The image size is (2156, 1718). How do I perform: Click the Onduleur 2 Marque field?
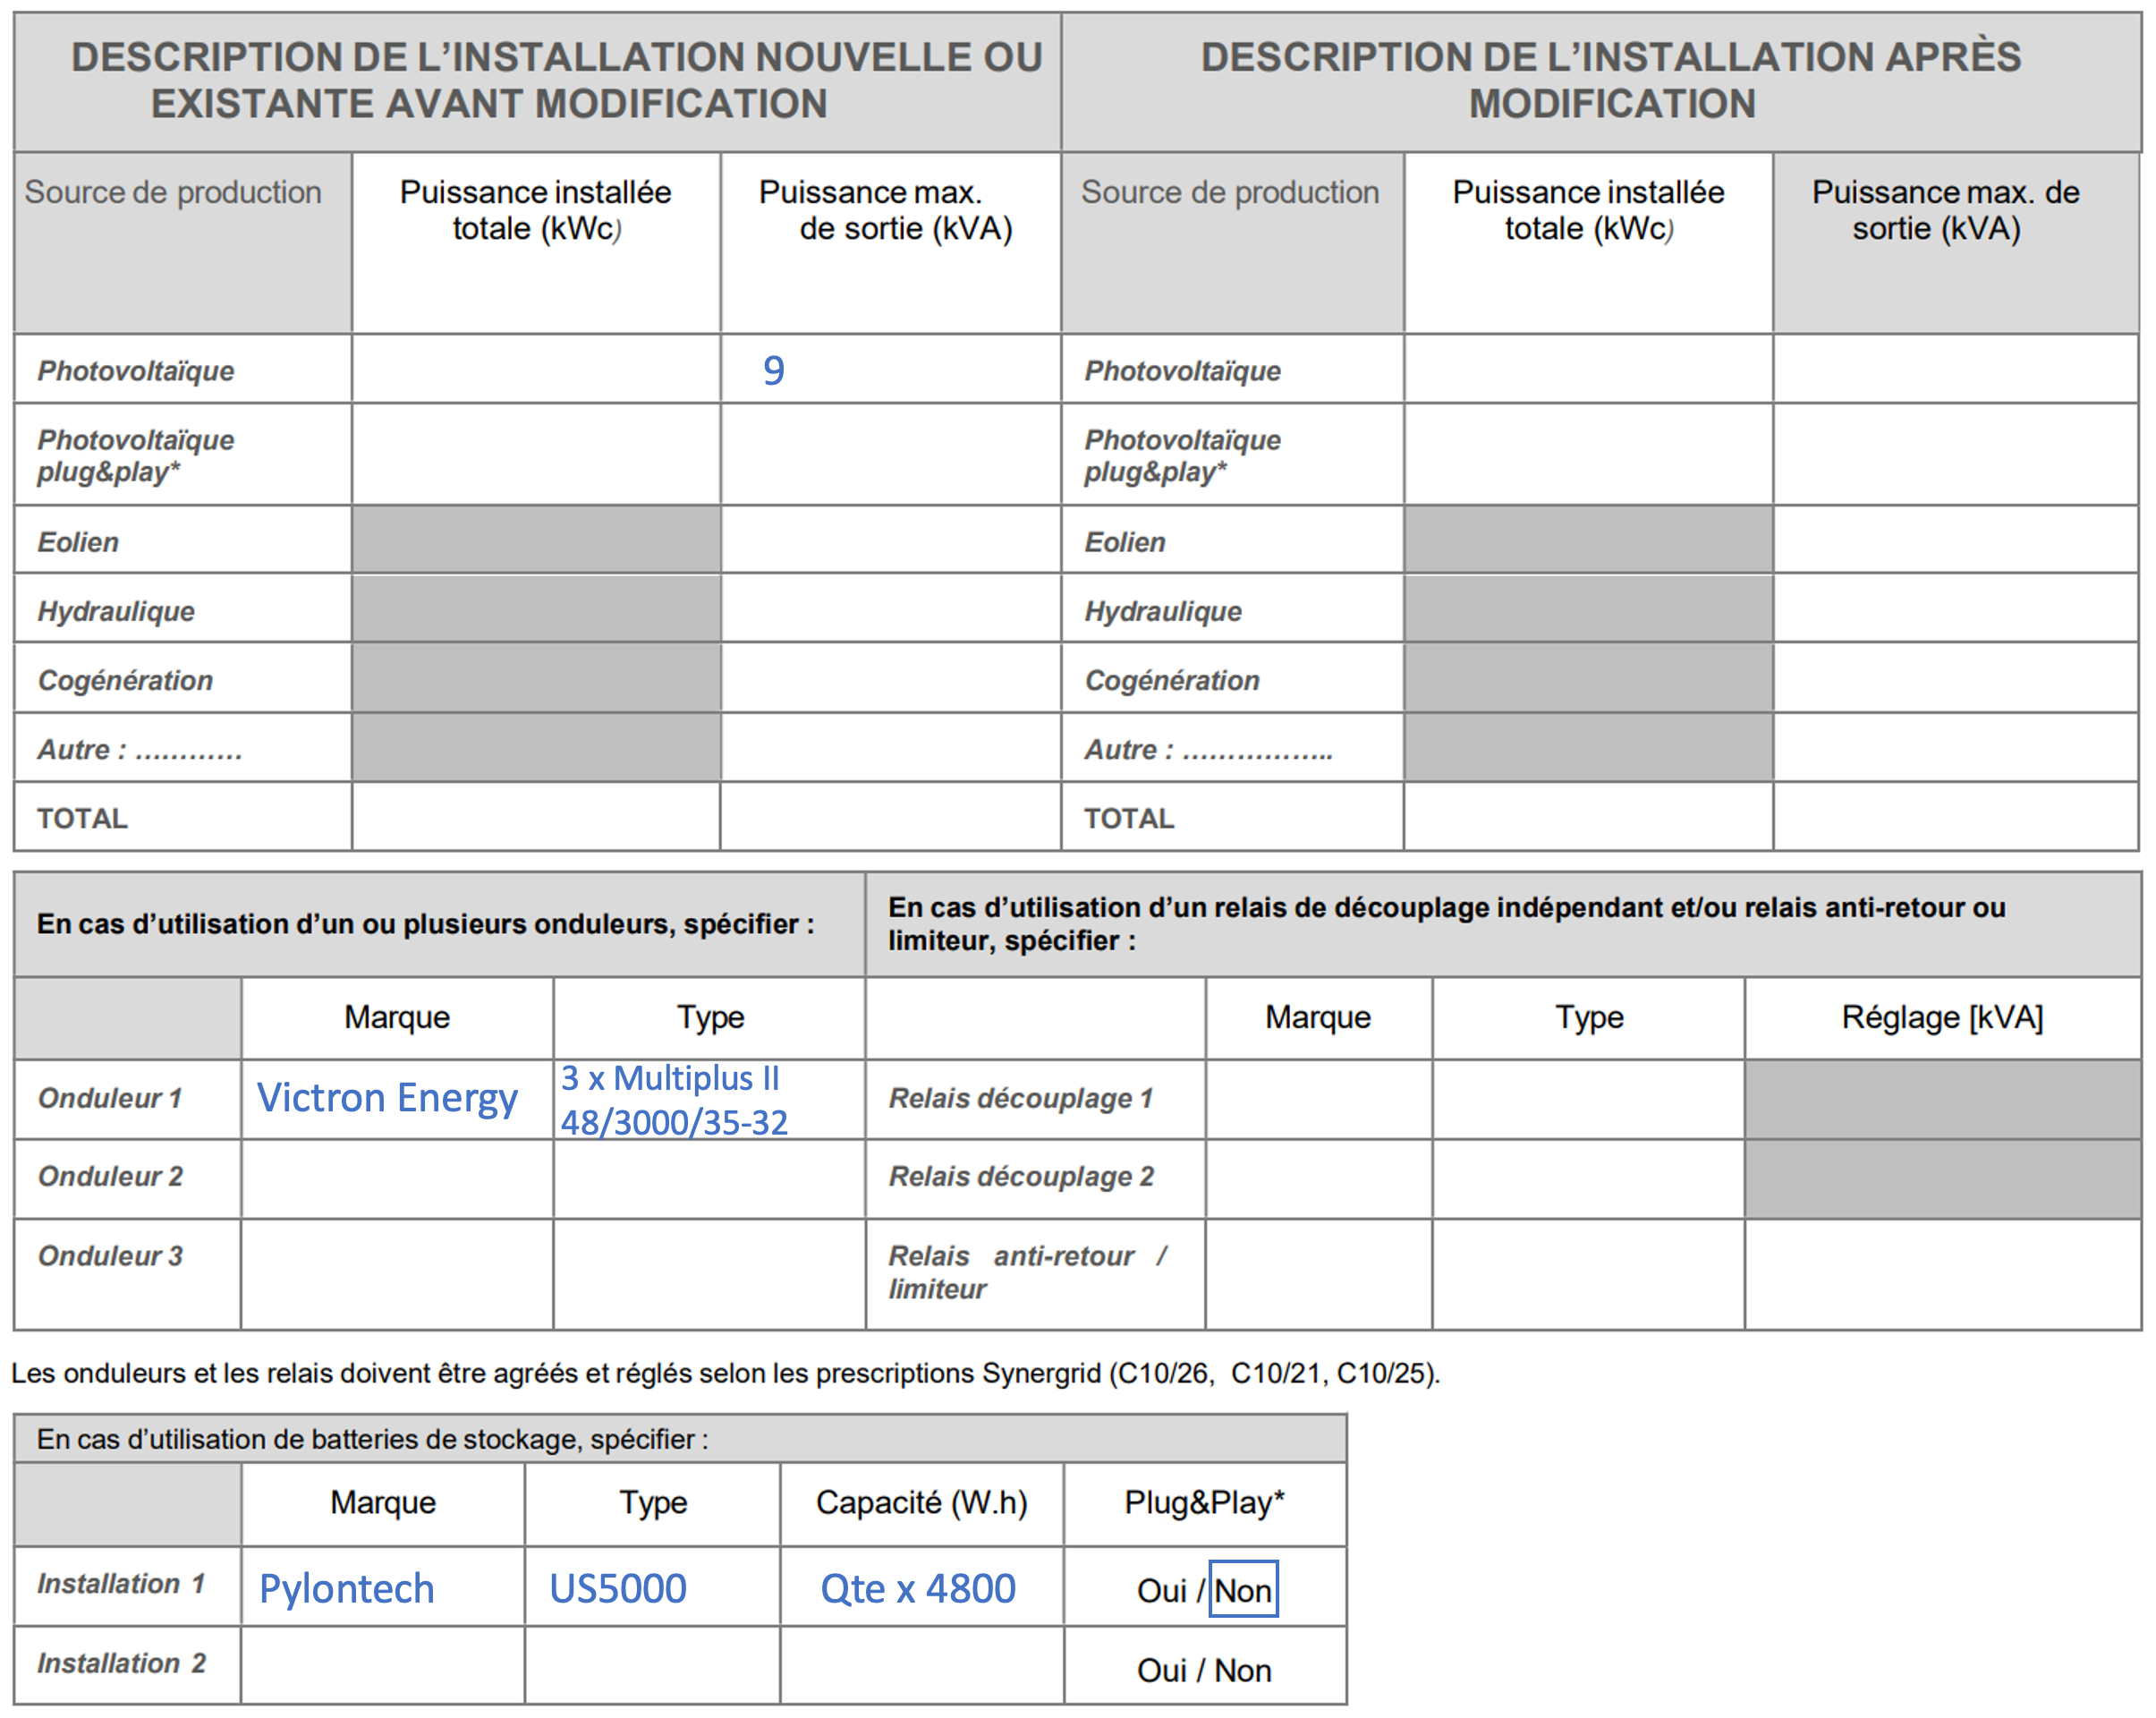pyautogui.click(x=397, y=1179)
